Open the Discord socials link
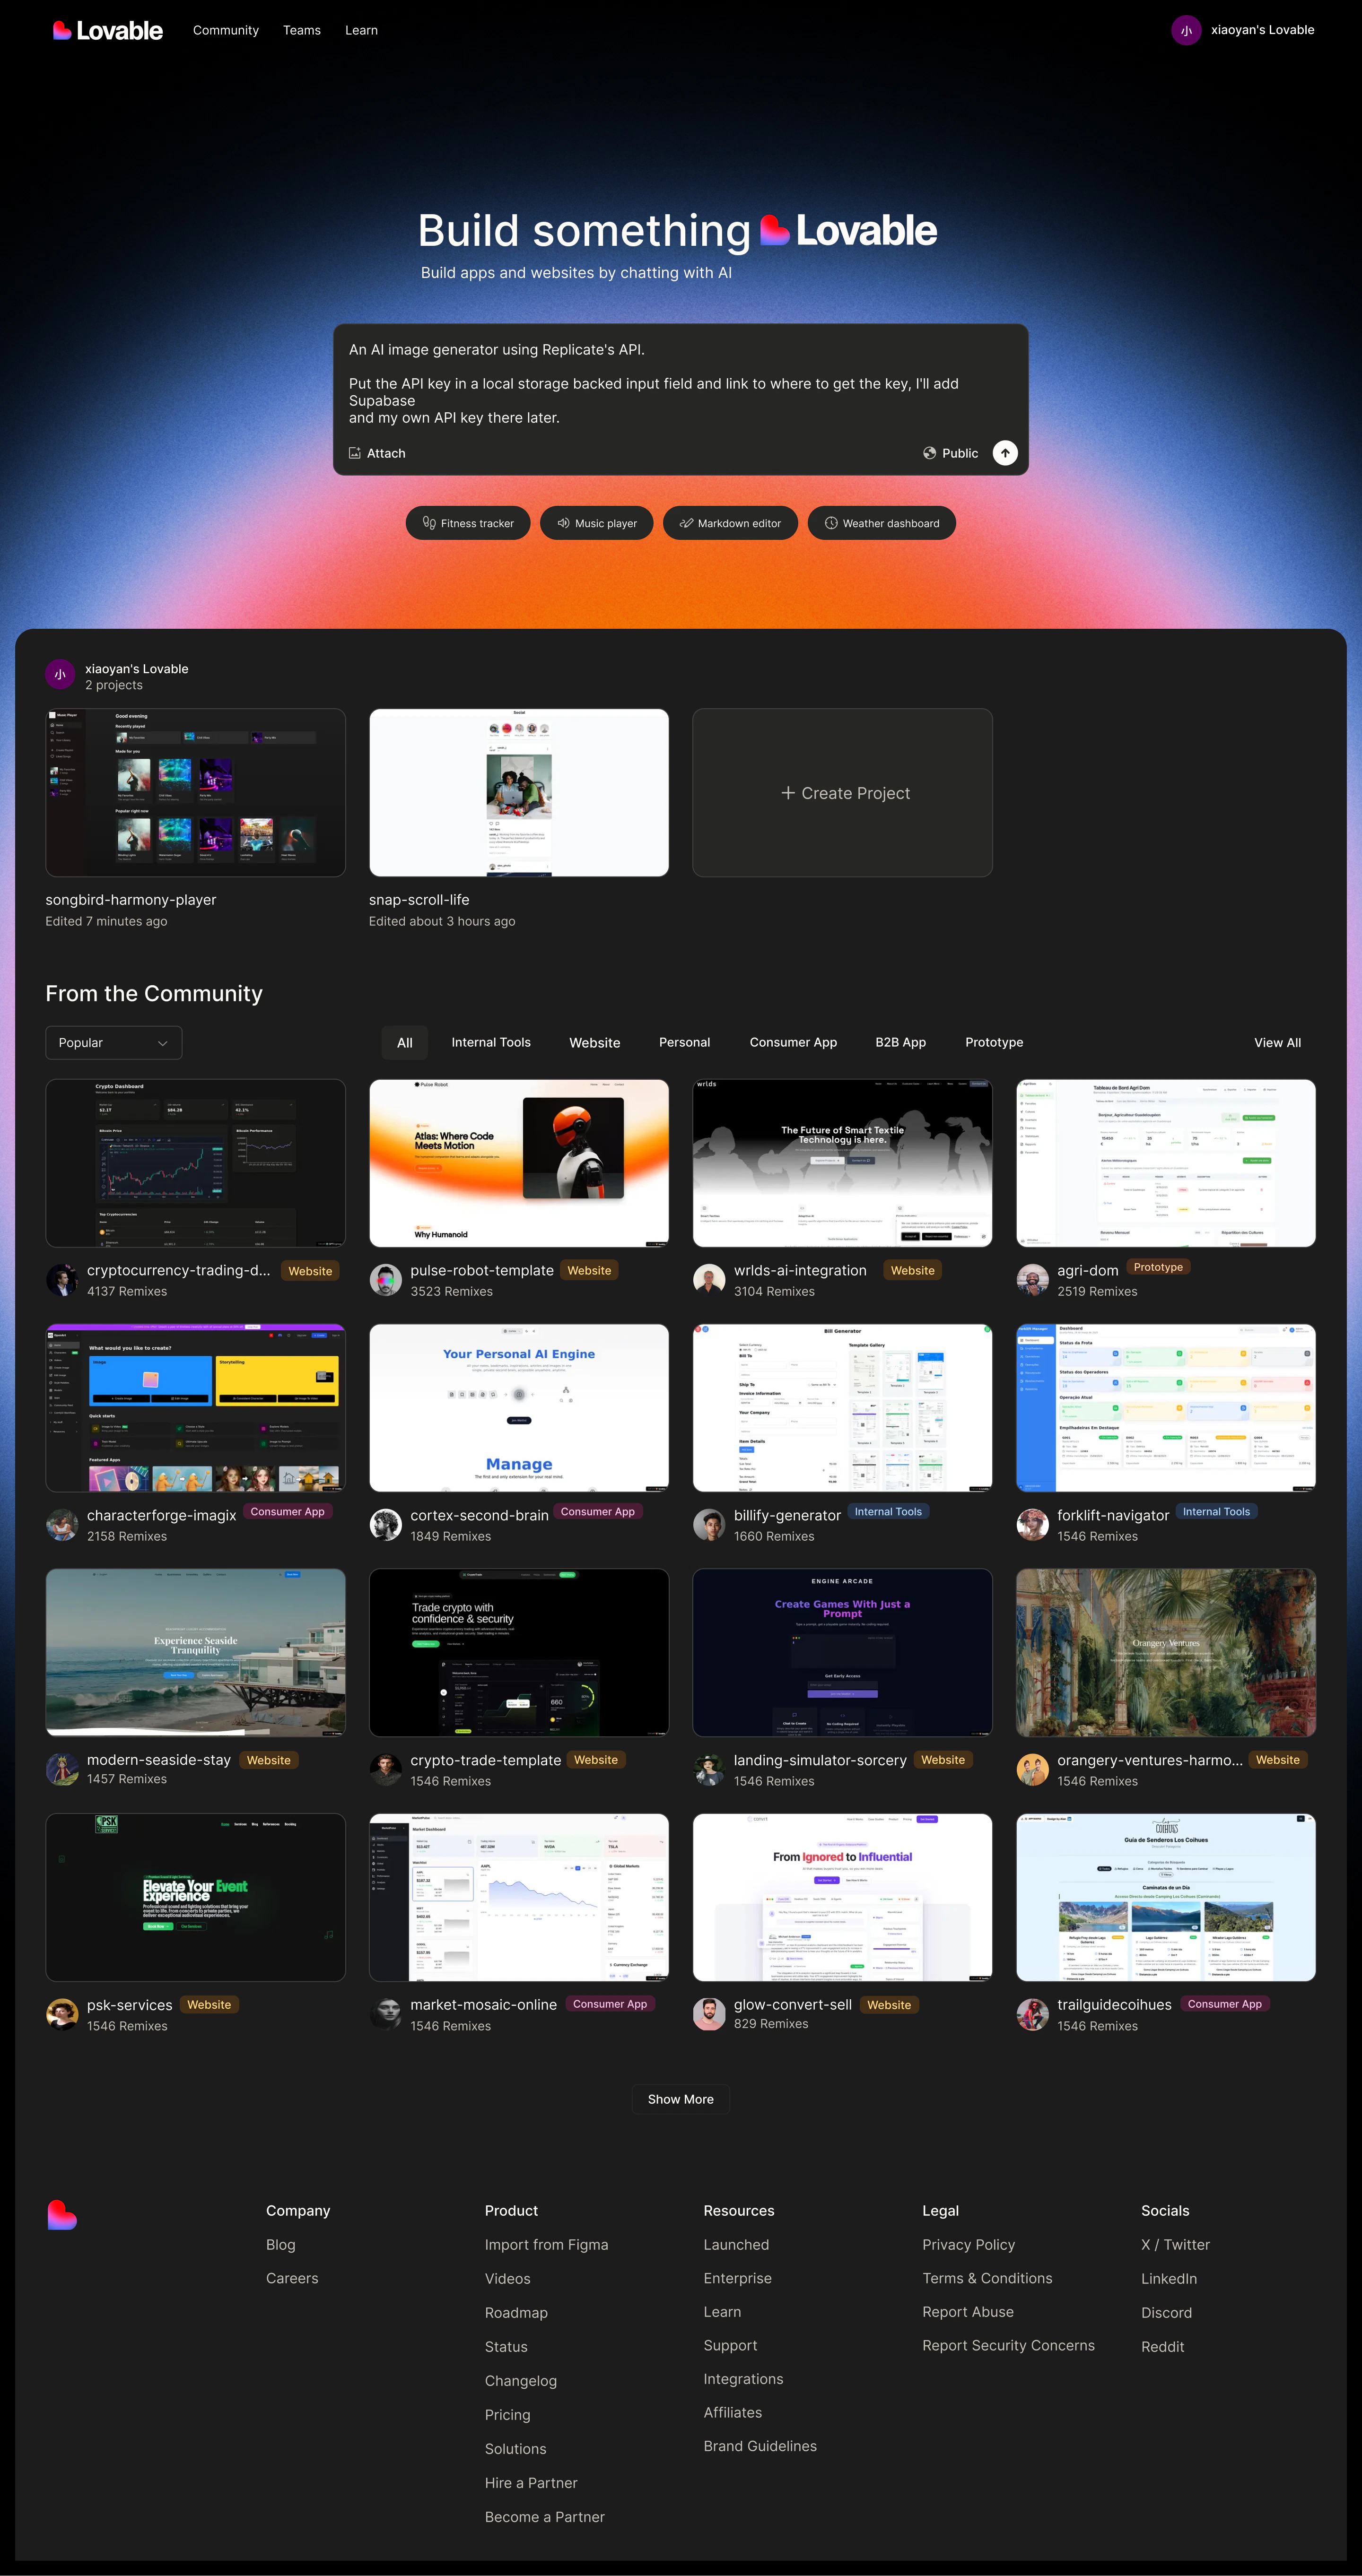 click(1166, 2313)
